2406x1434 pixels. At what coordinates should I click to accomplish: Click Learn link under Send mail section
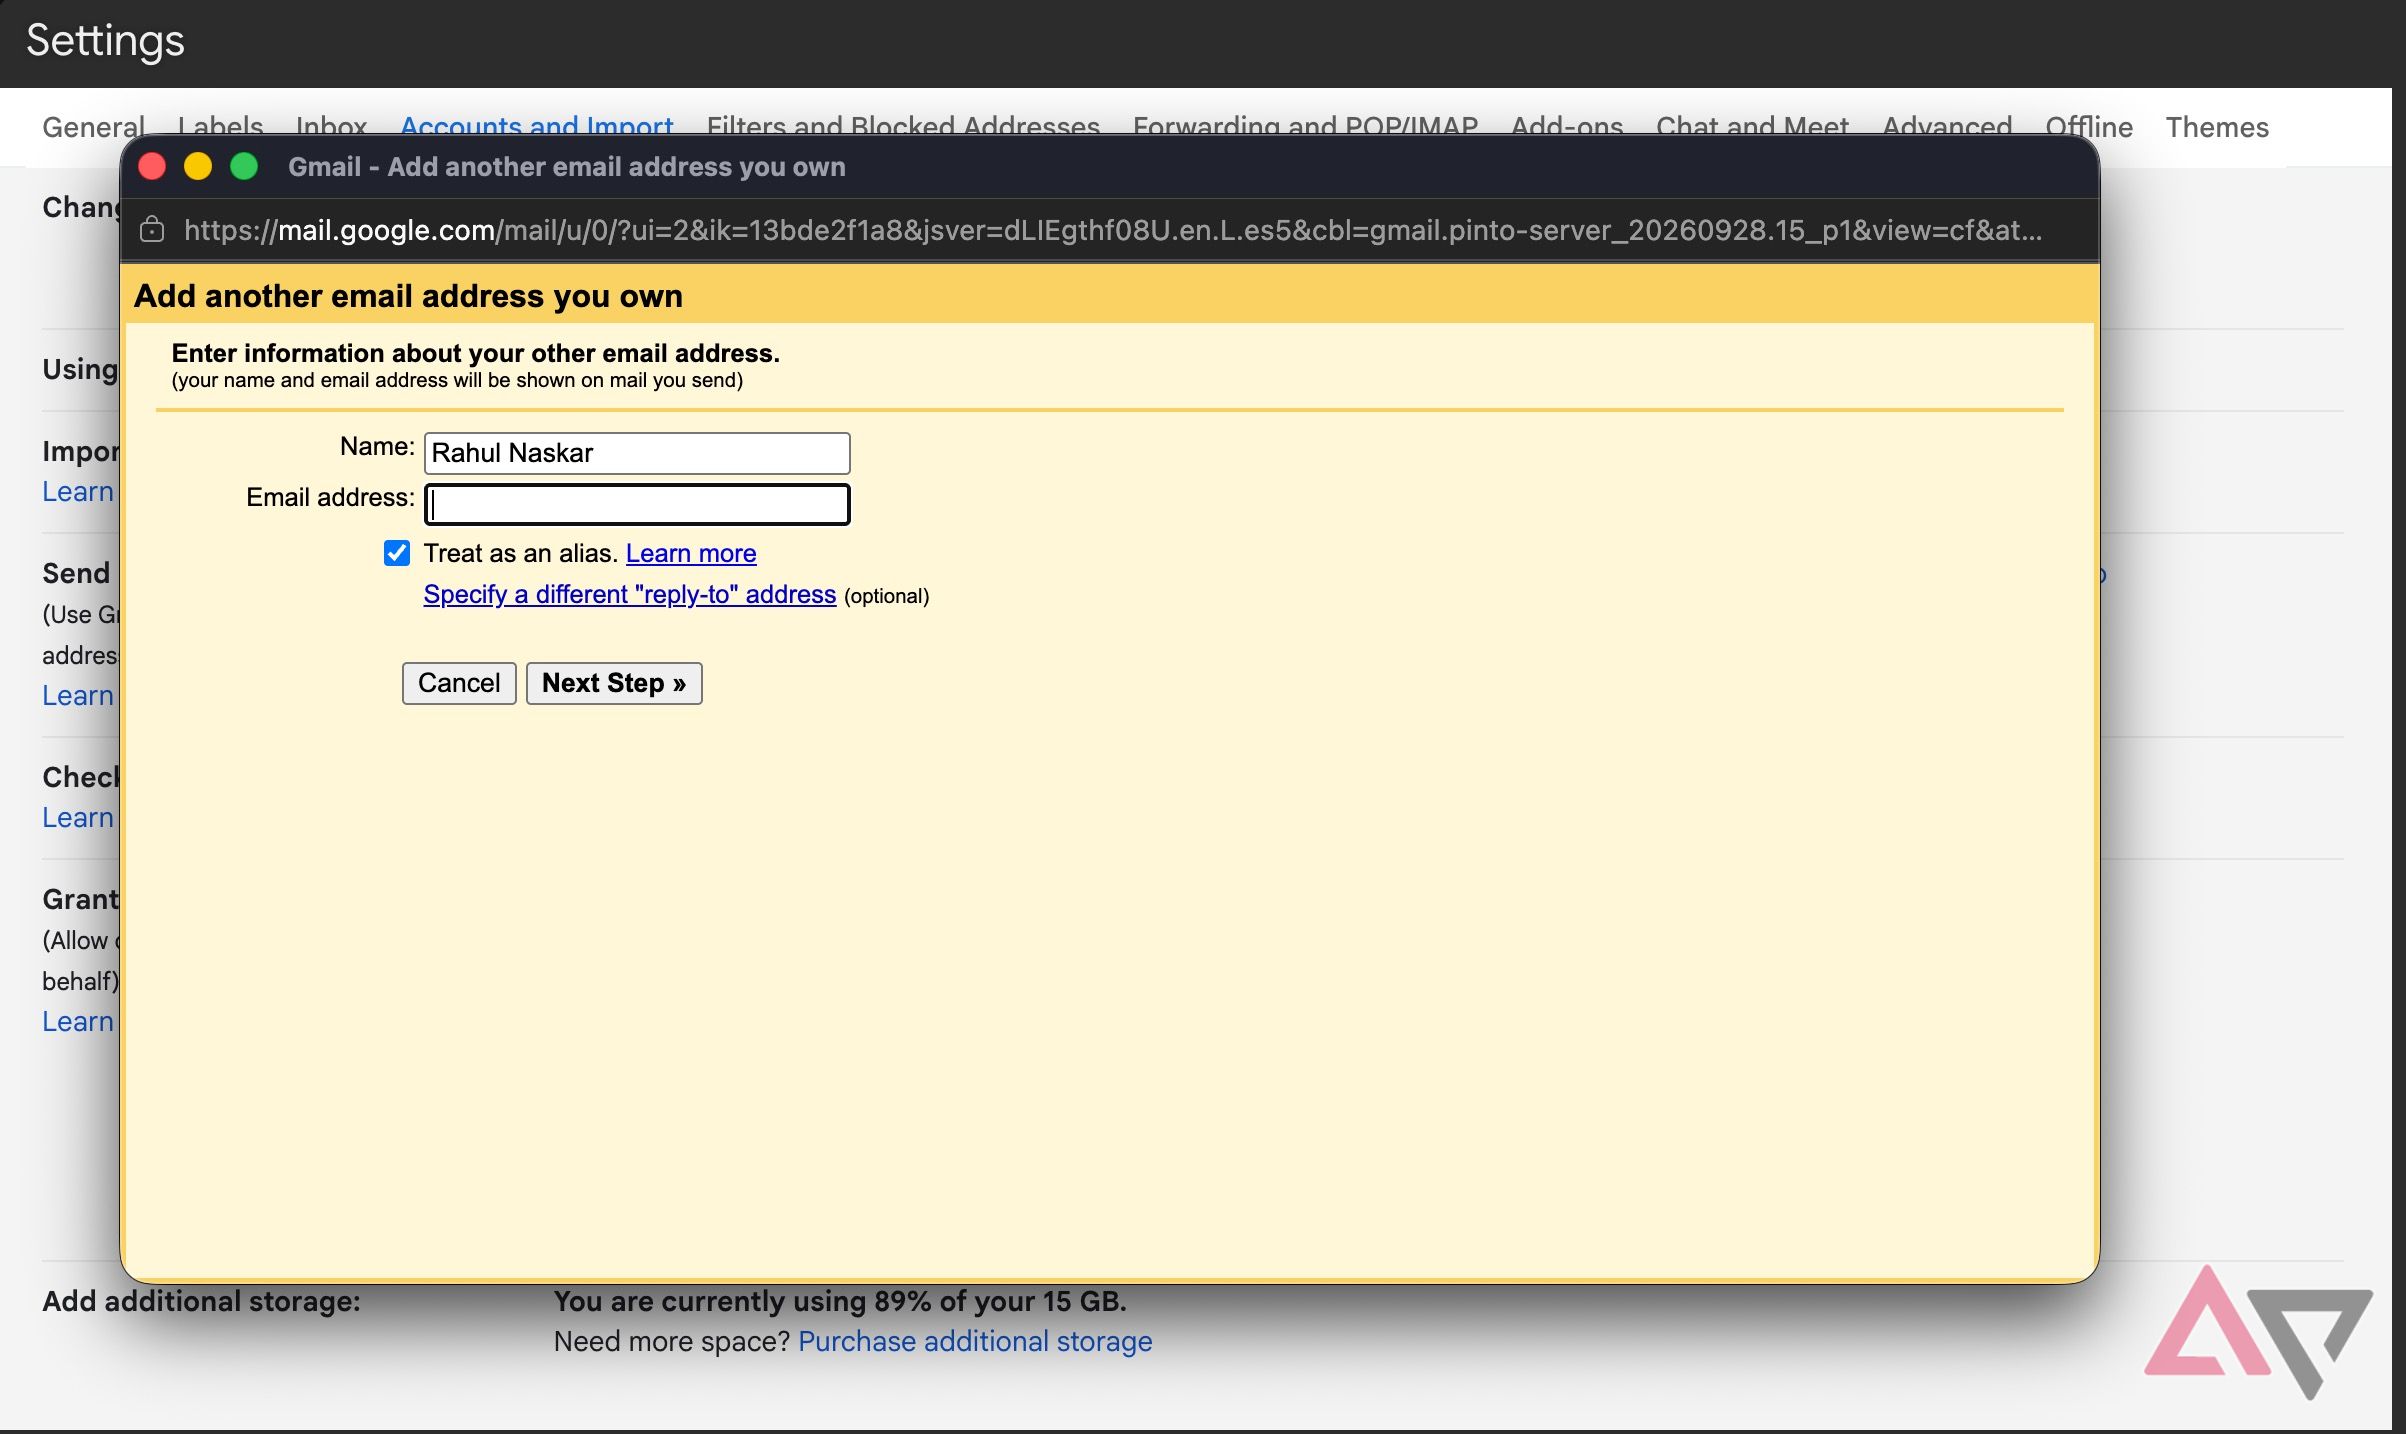pos(78,695)
